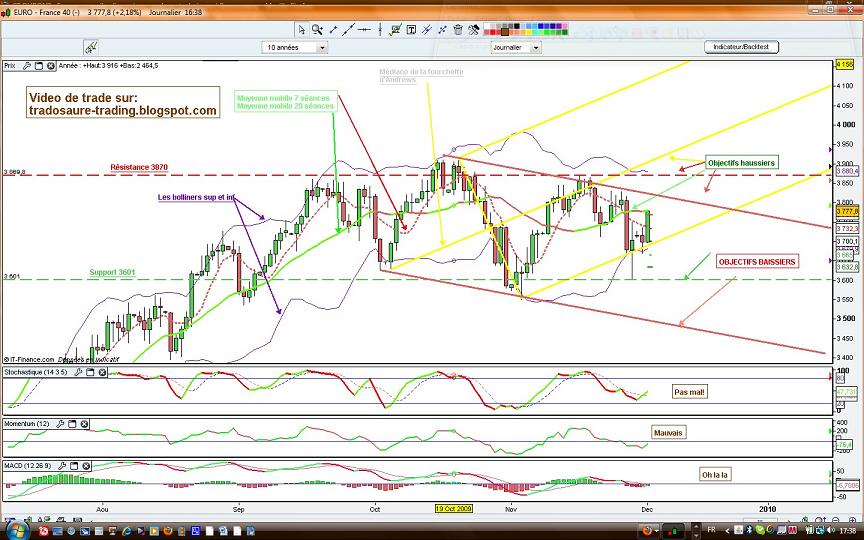The image size is (864, 540).
Task: Select the MACD (12 26 9) label
Action: (x=28, y=466)
